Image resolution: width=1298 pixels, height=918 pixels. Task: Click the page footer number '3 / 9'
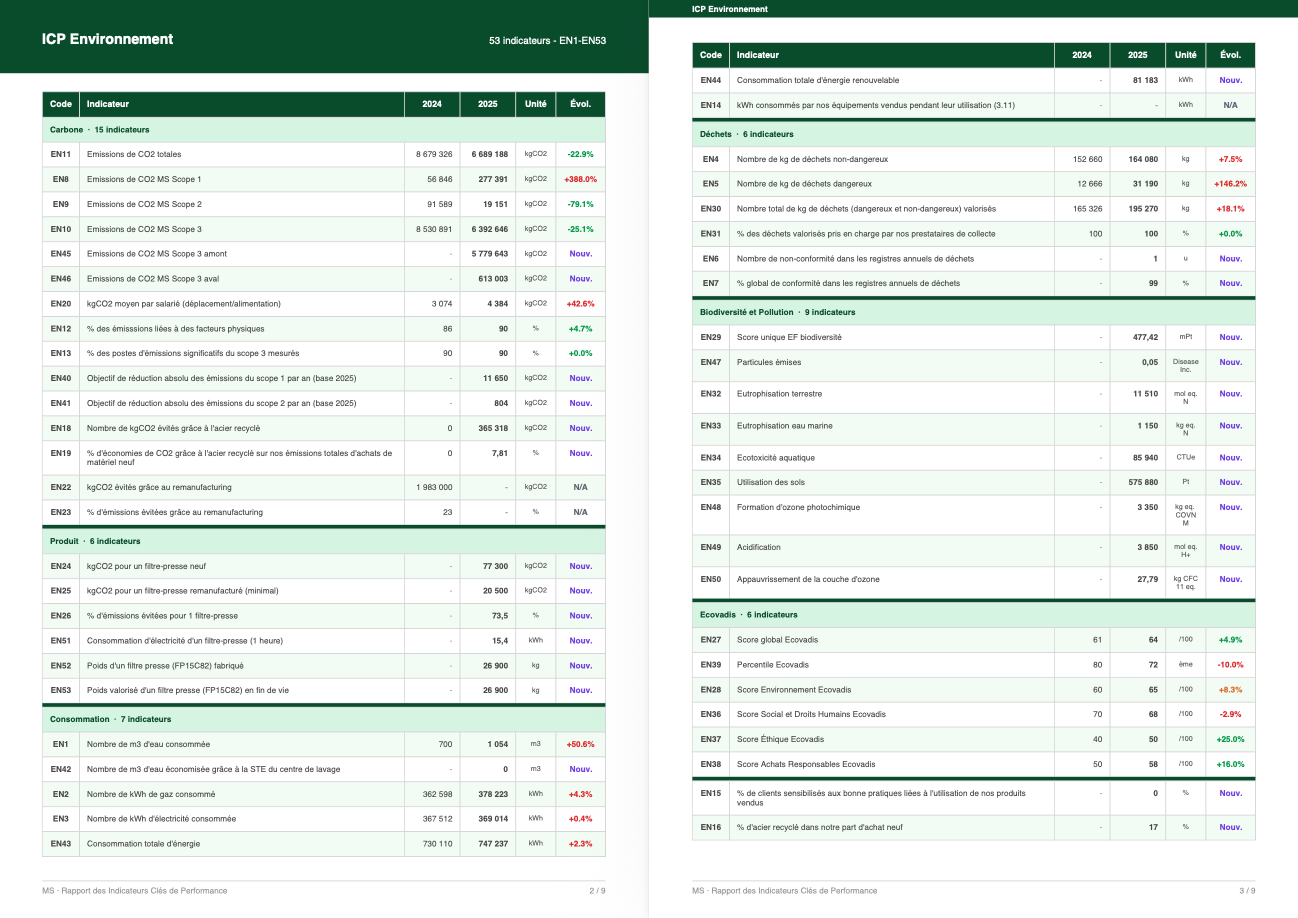[1247, 891]
